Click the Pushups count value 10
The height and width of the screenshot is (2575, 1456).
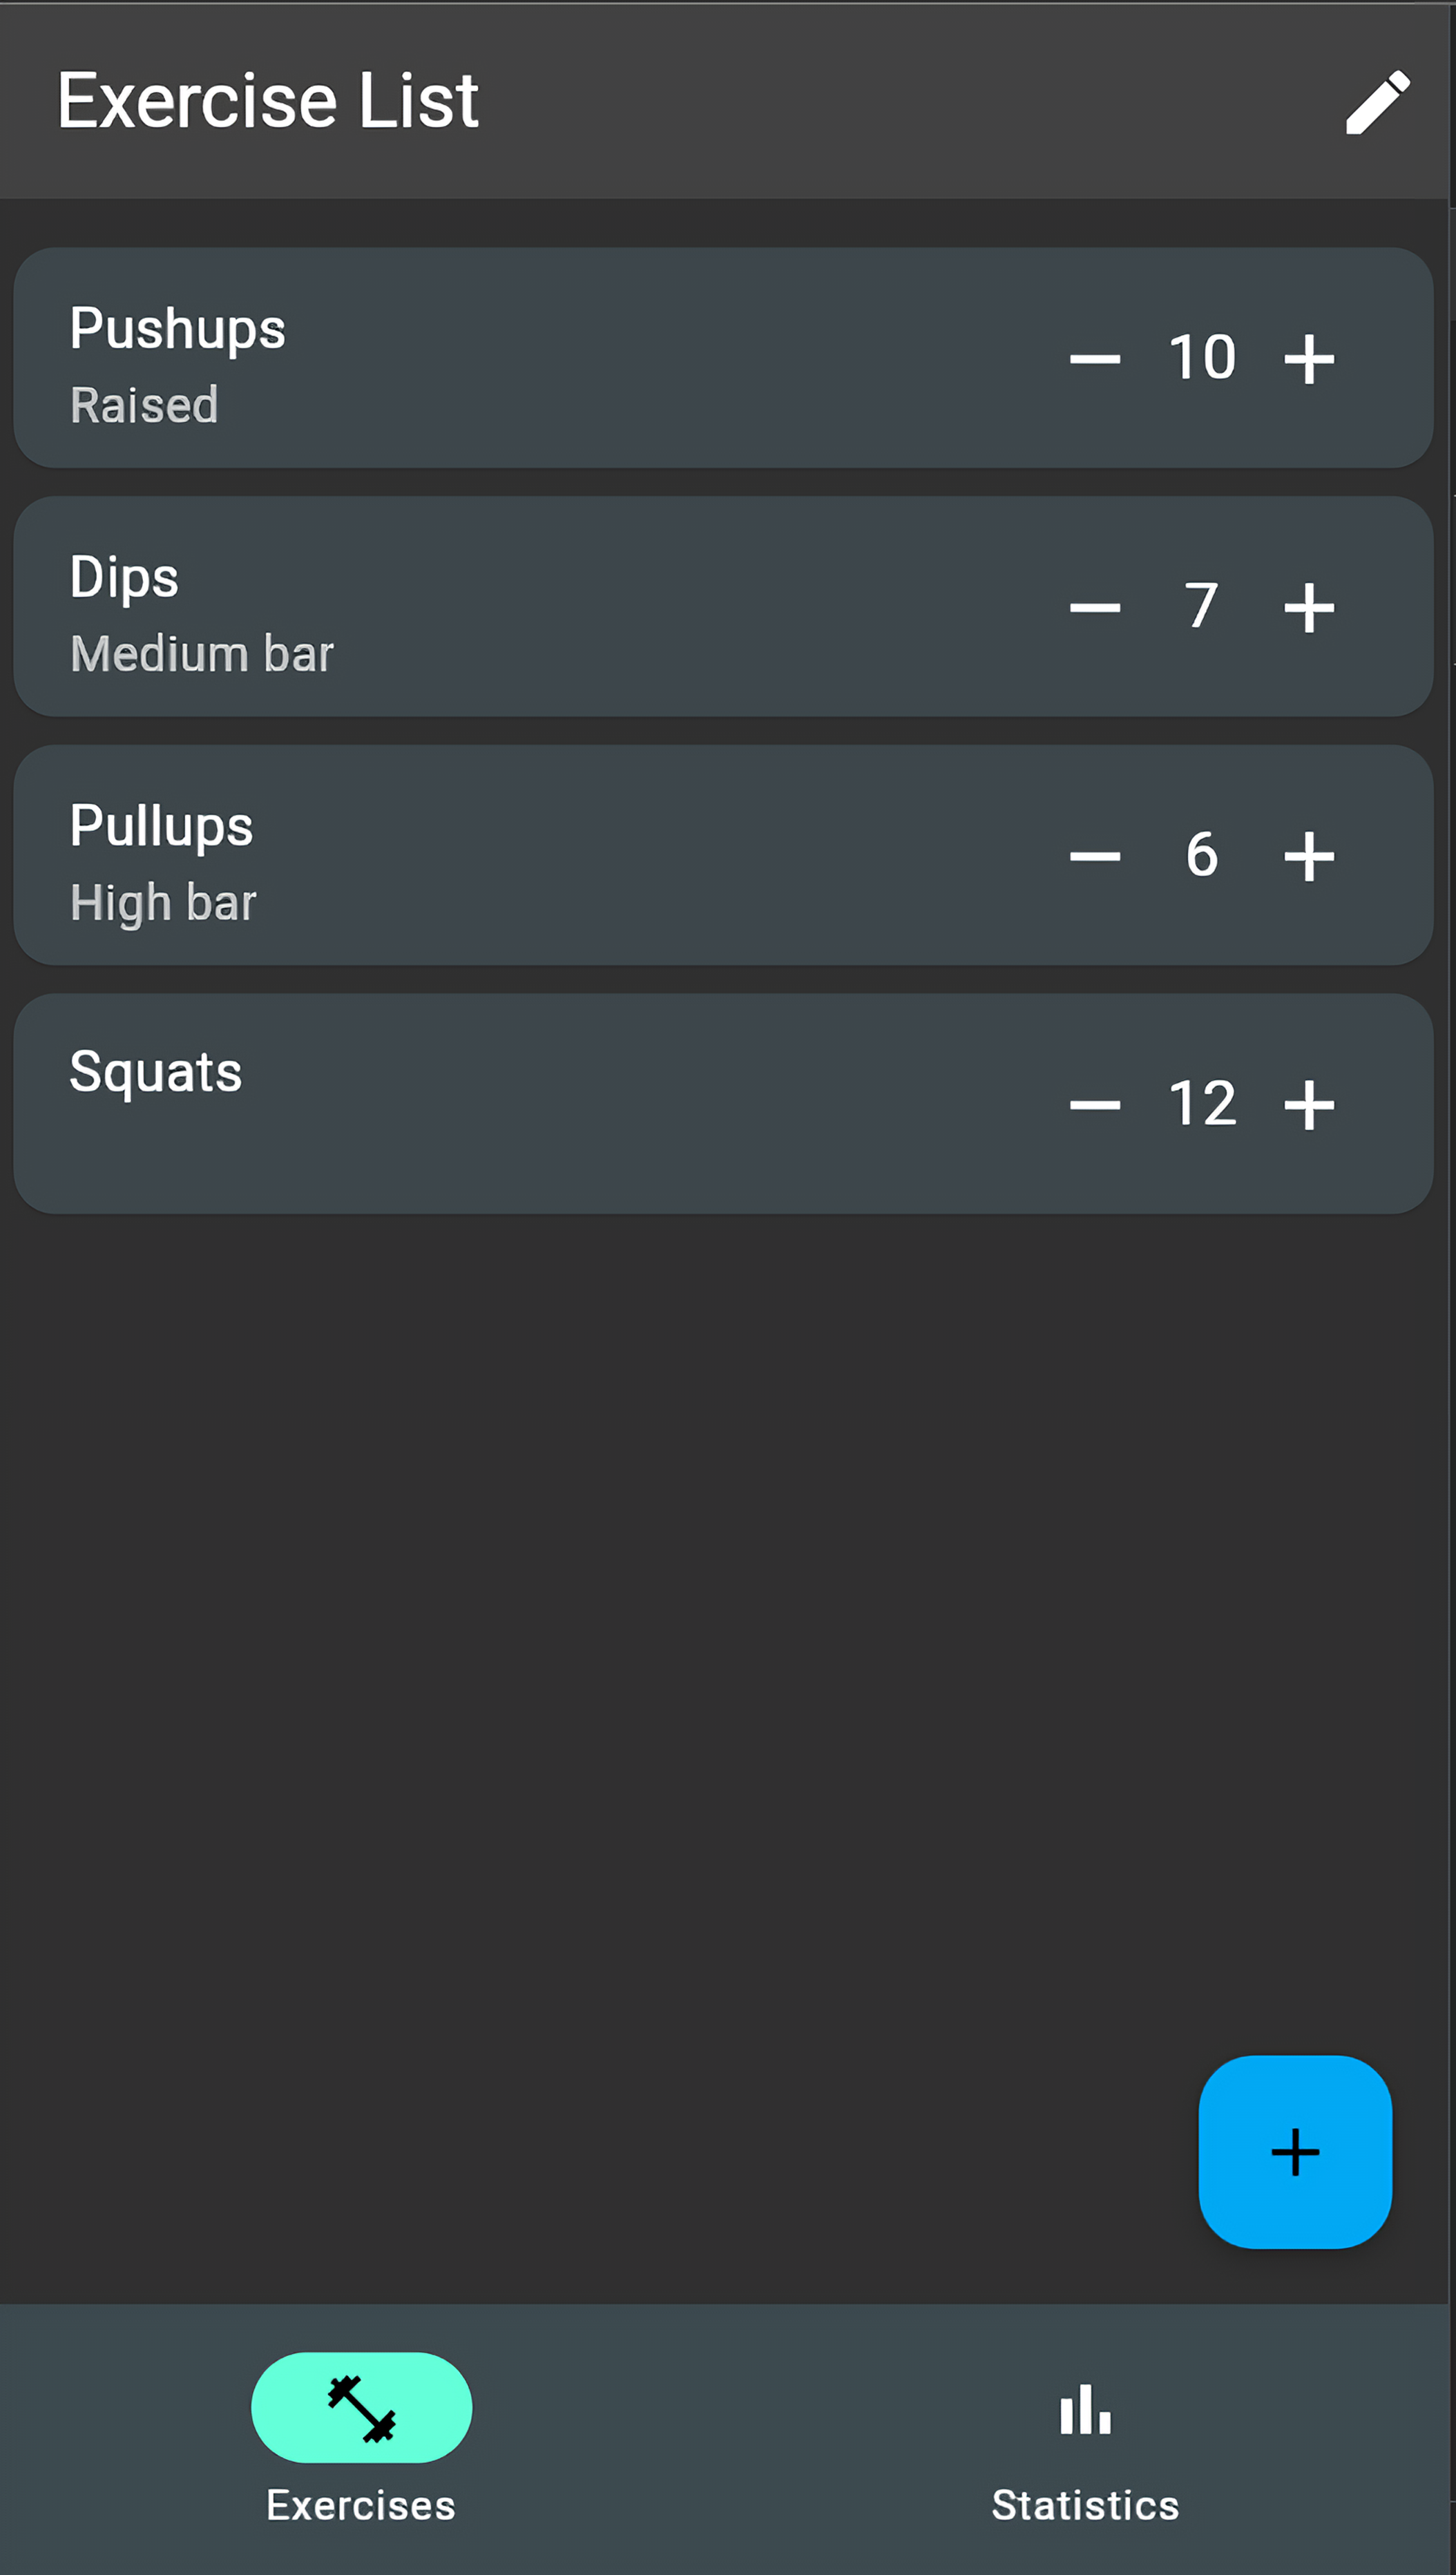tap(1202, 357)
